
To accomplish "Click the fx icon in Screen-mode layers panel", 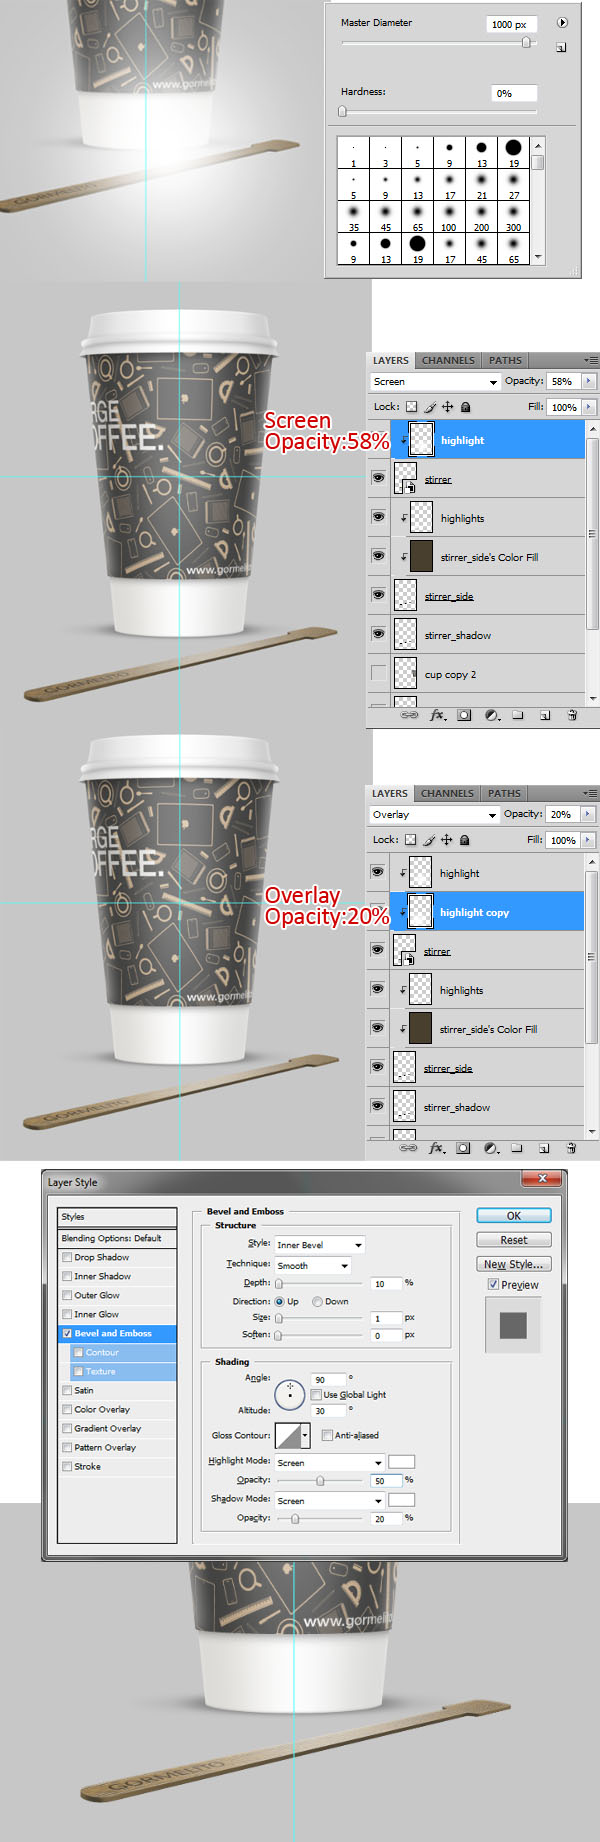I will [437, 715].
